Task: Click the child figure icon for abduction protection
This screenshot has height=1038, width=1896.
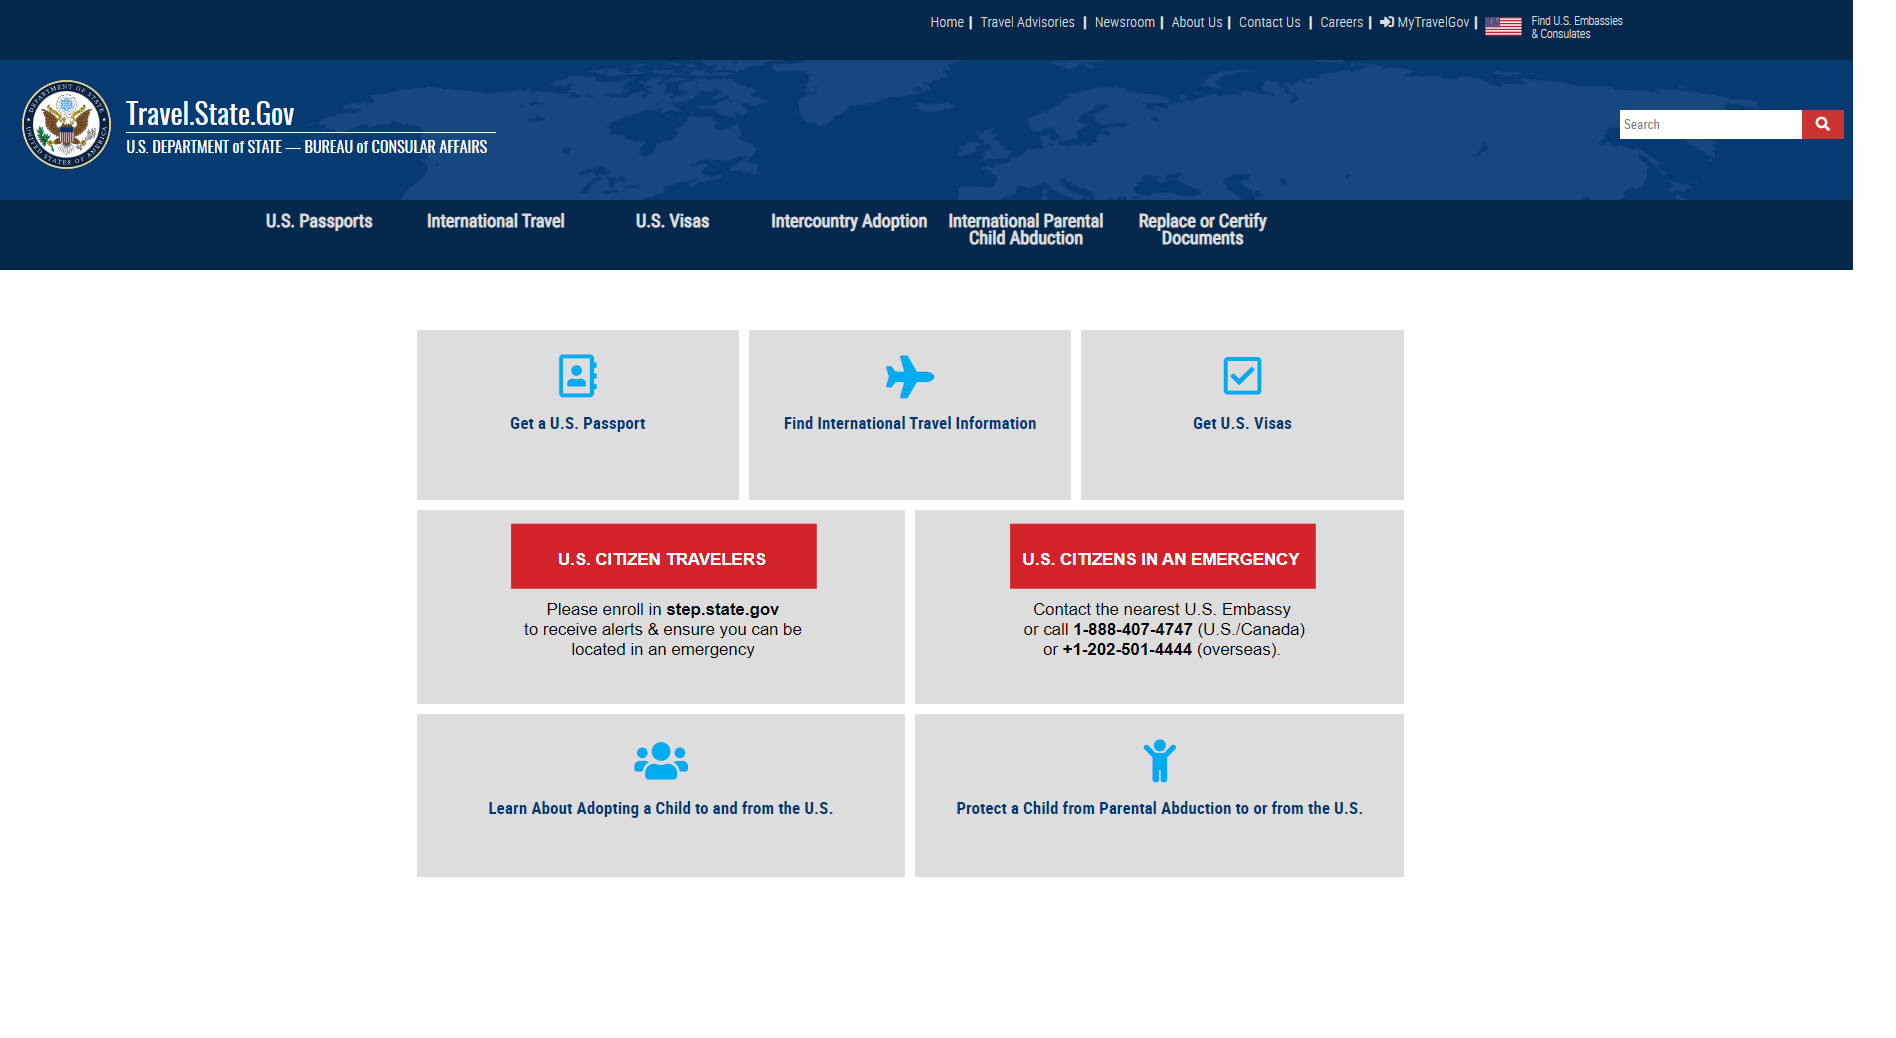Action: pos(1159,761)
